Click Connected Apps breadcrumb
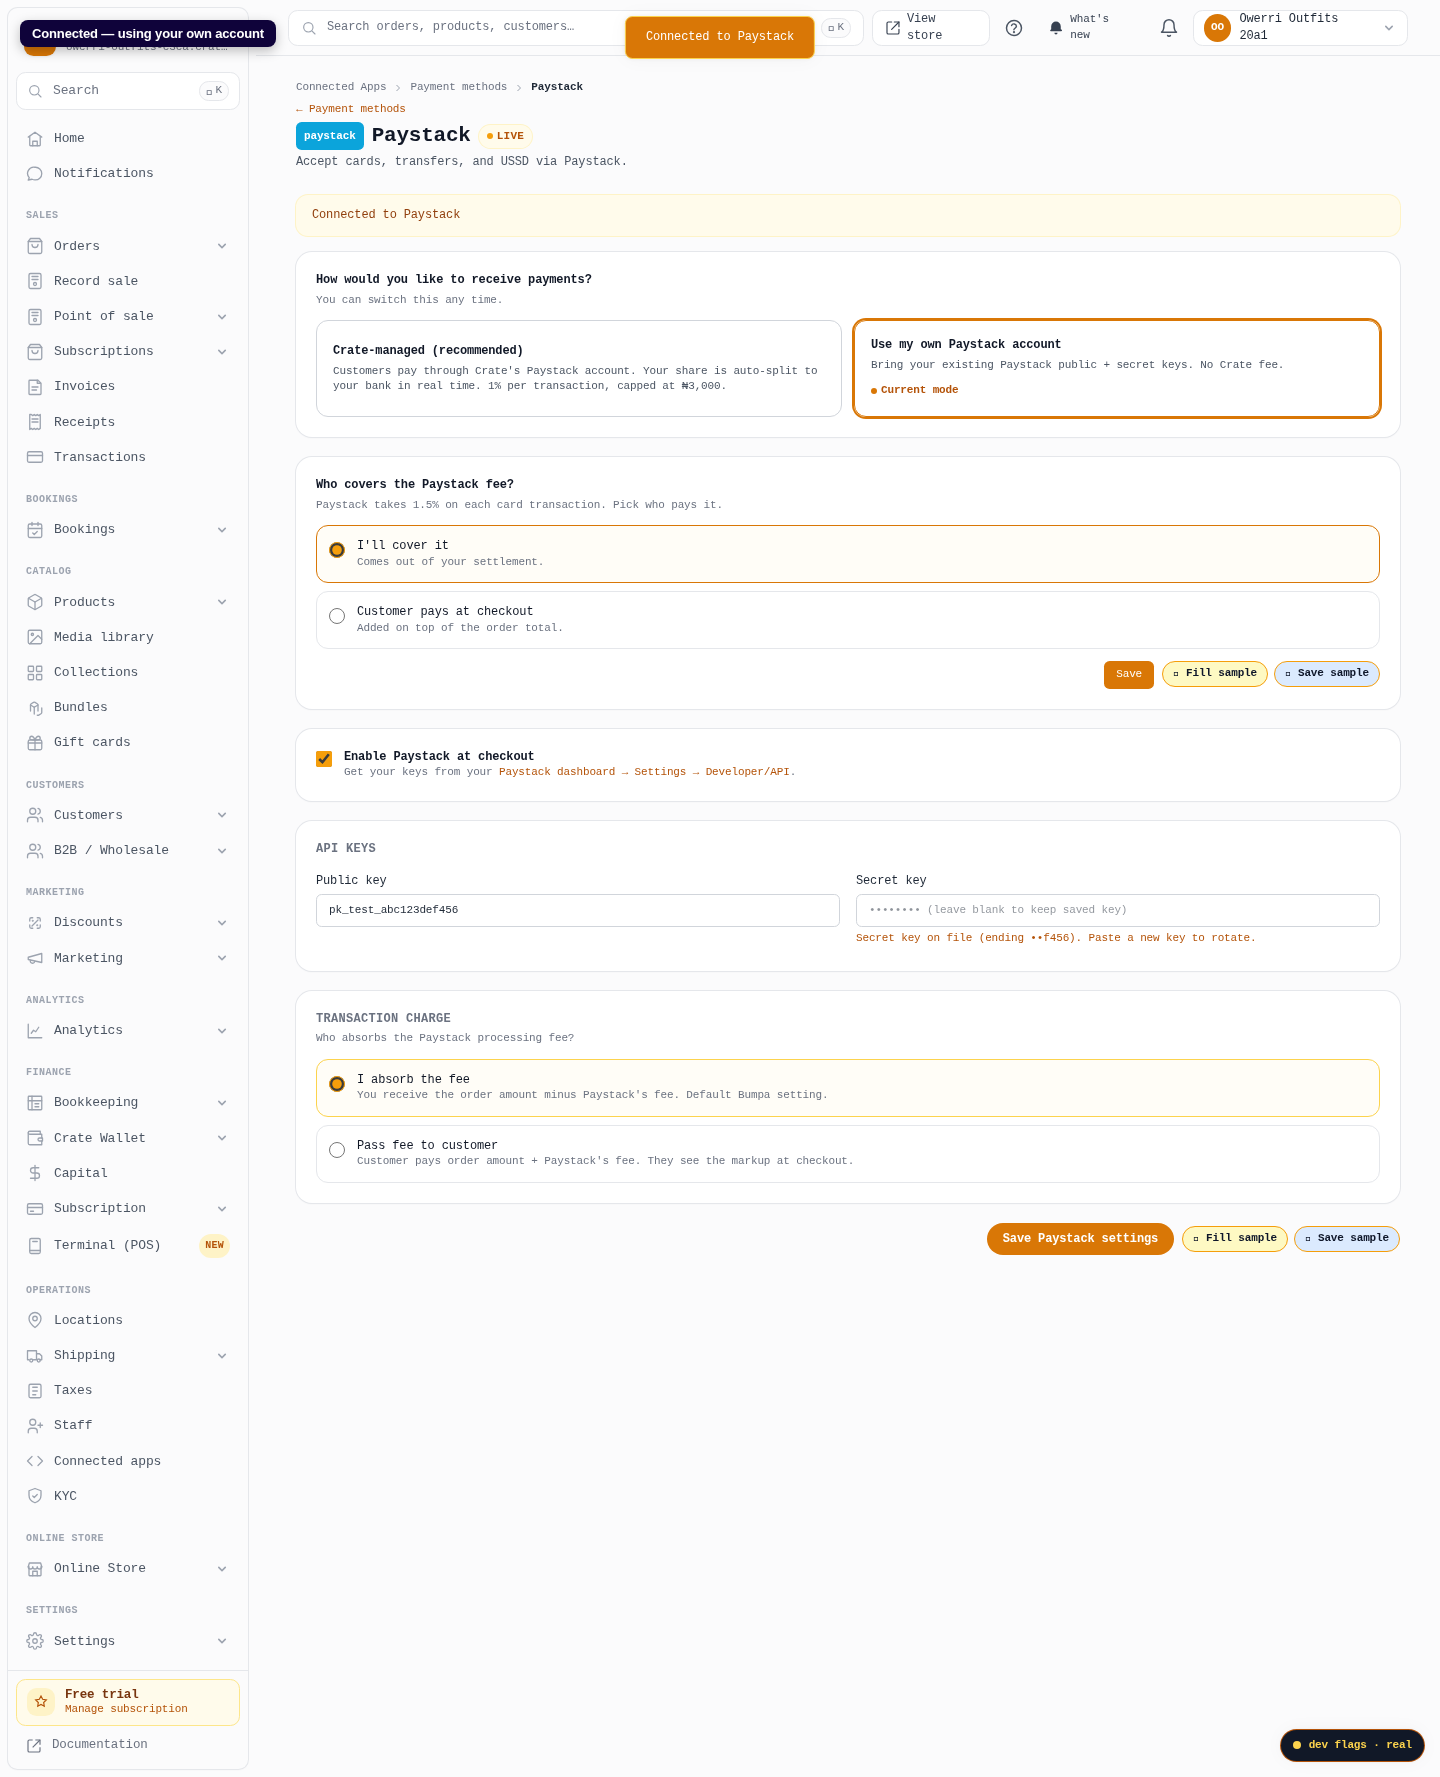 (x=341, y=87)
